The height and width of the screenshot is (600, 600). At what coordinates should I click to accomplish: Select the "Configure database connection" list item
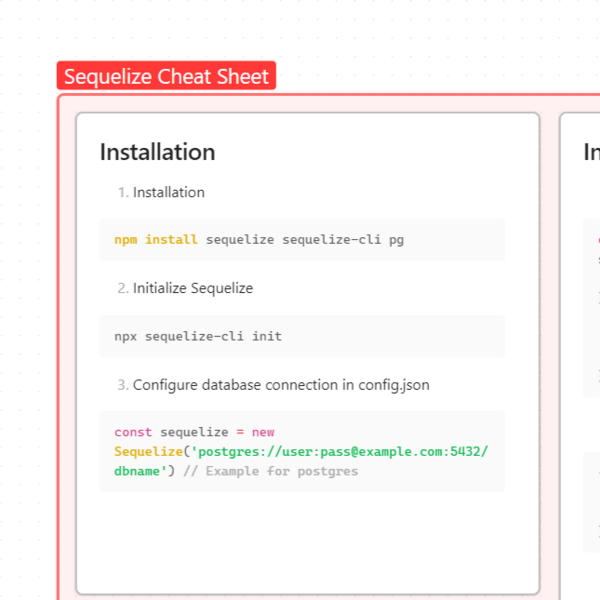tap(280, 384)
